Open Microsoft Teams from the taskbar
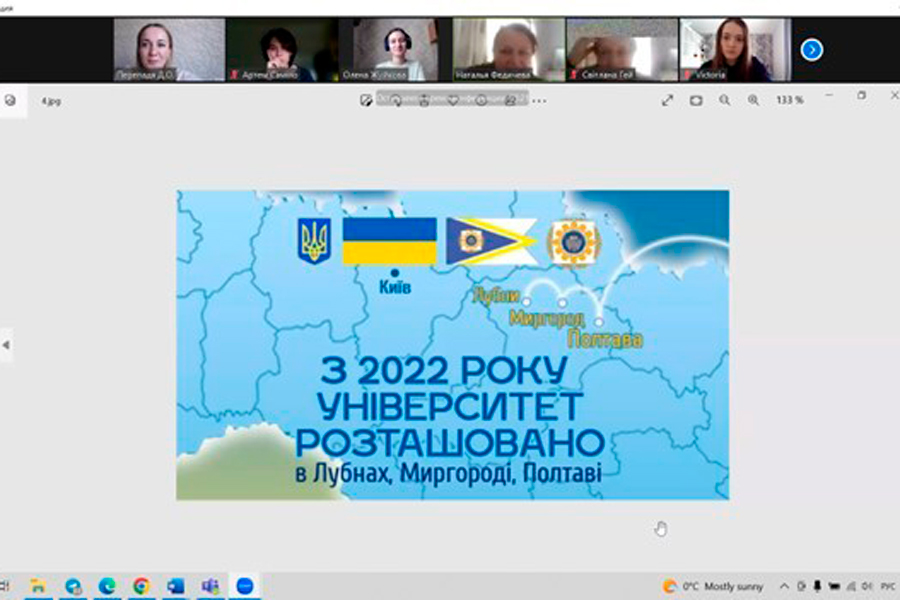Viewport: 900px width, 600px height. [x=210, y=586]
